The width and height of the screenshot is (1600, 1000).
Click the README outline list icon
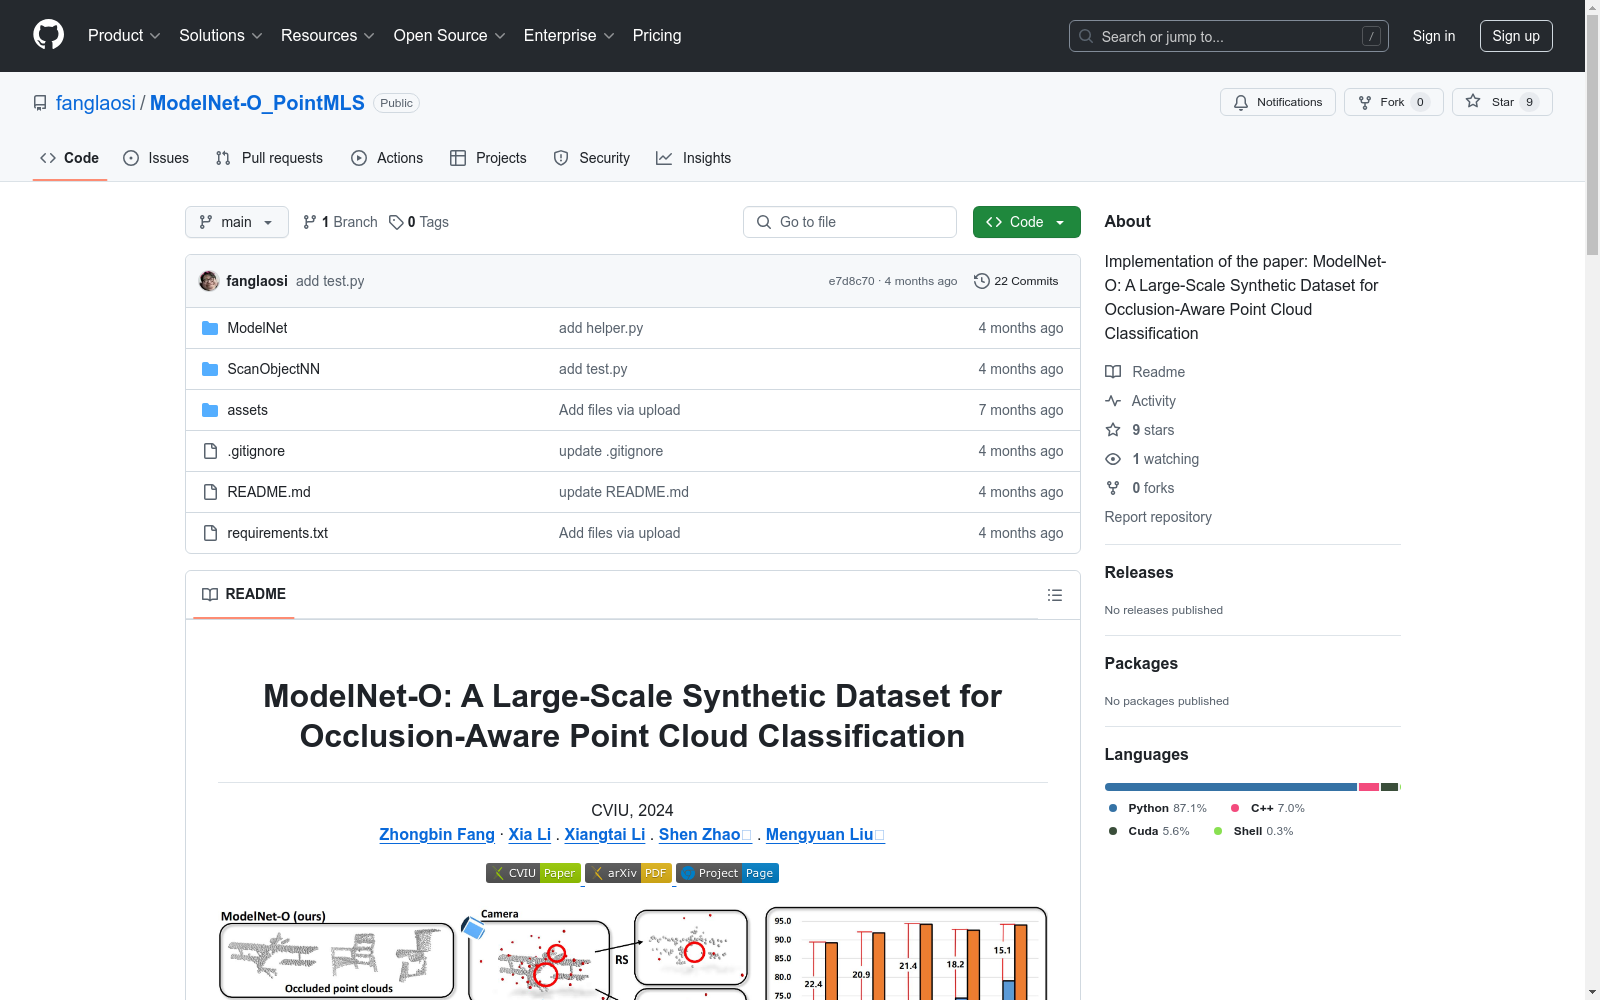[1054, 595]
